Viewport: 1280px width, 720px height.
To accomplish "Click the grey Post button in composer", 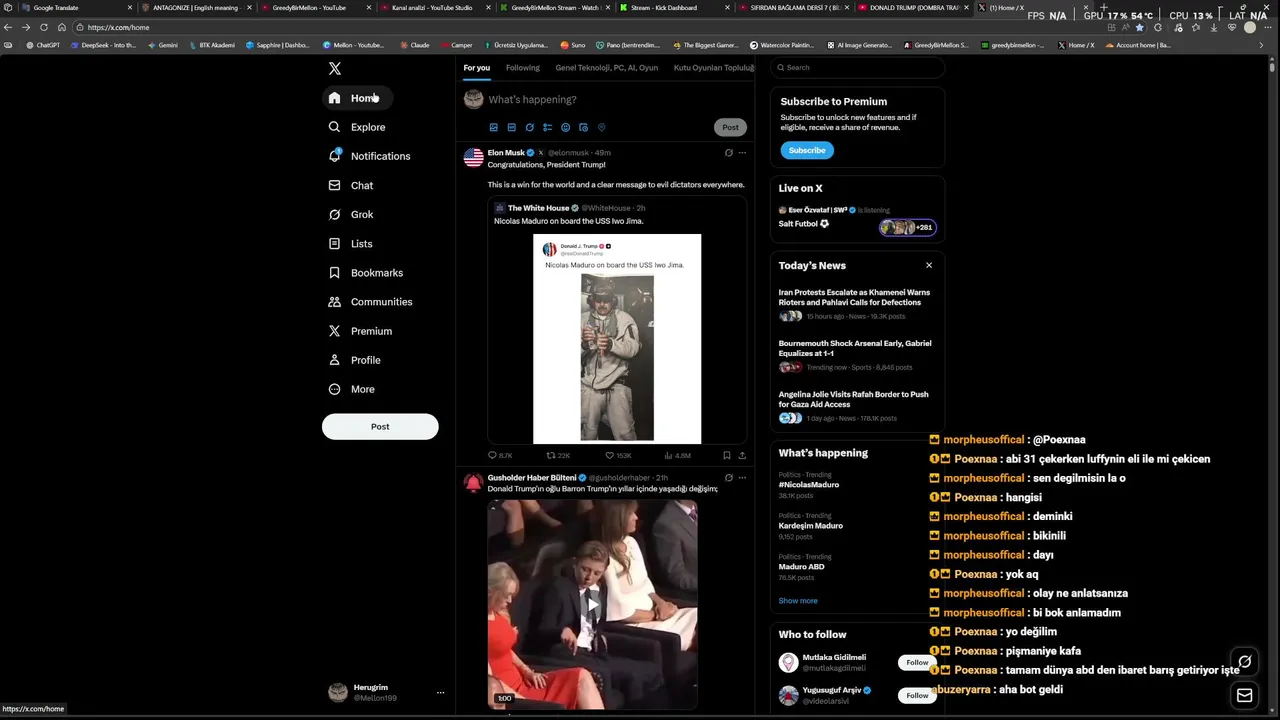I will 730,127.
